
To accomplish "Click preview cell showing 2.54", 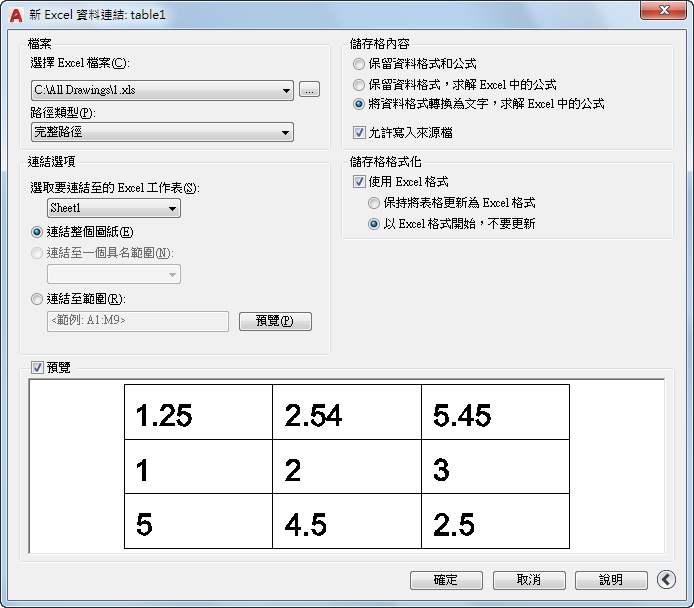I will pos(347,412).
